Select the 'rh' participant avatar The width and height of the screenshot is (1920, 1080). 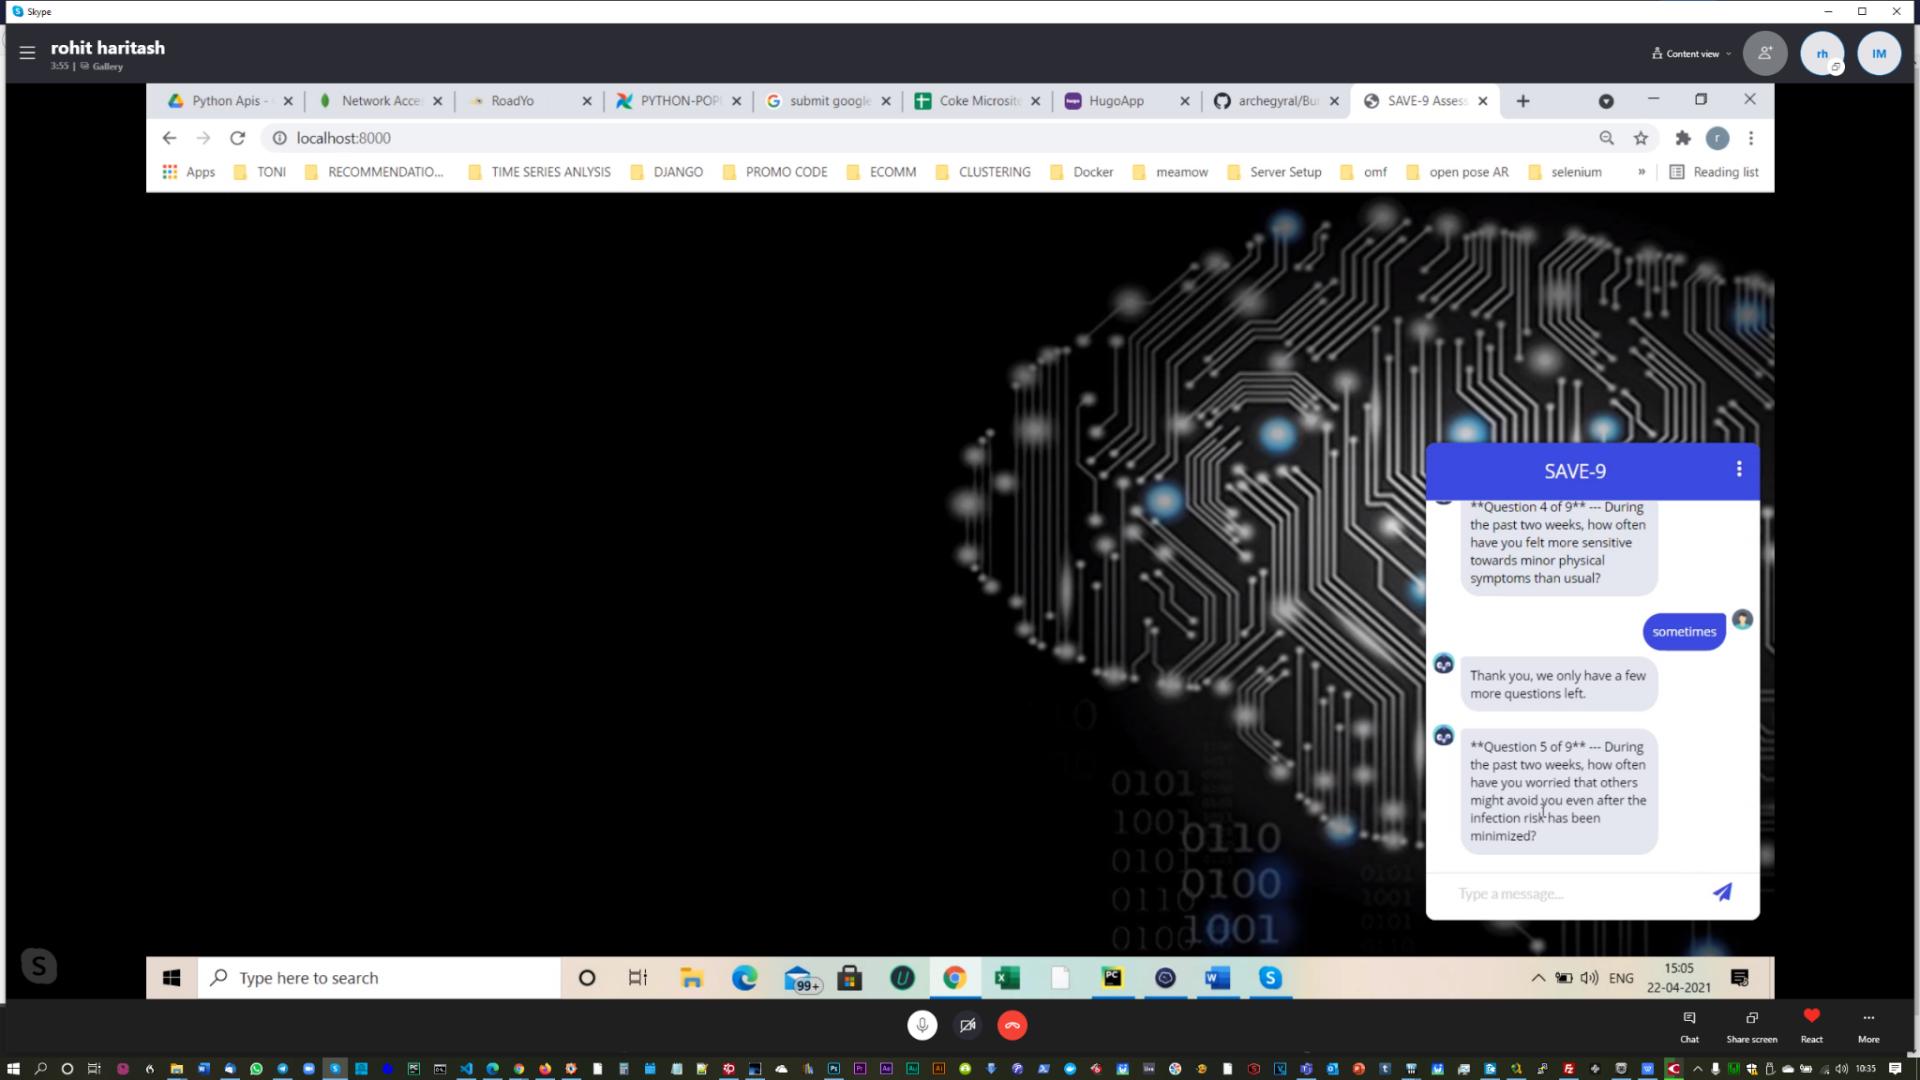point(1822,54)
